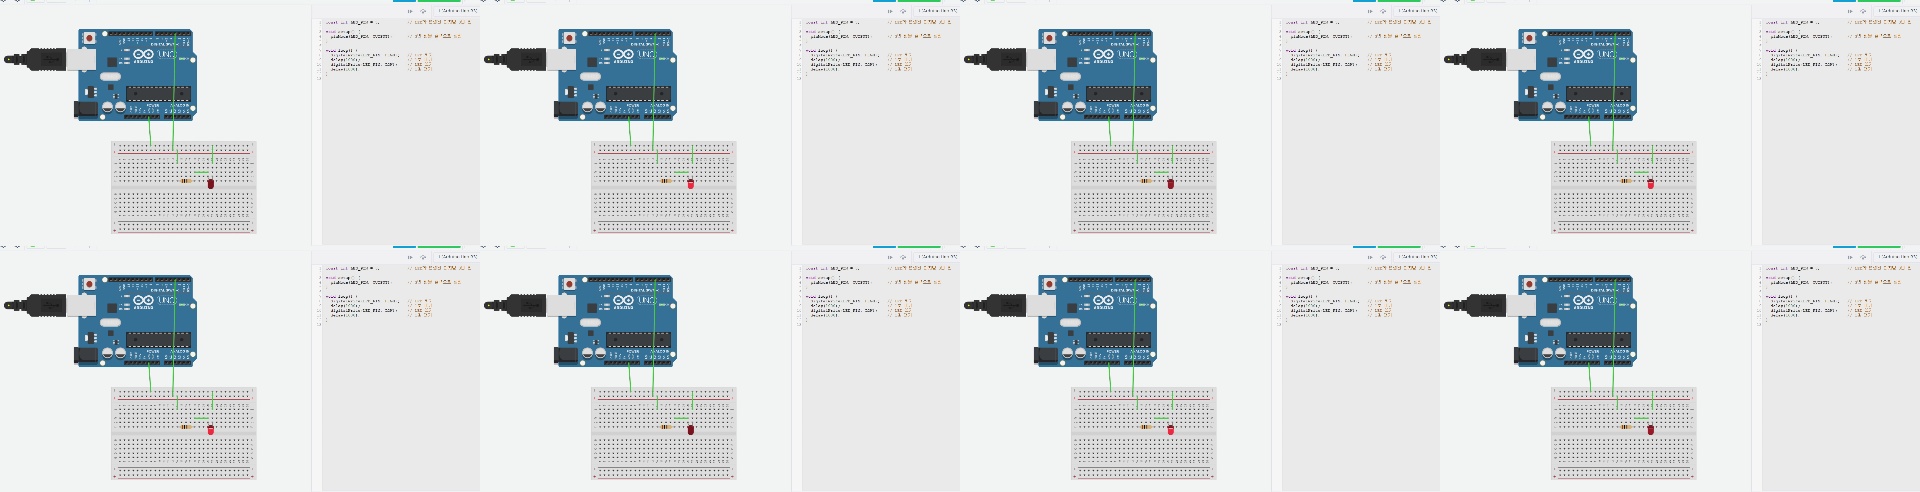1920x492 pixels.
Task: Click the red LED in the bottom-row first frame
Action: (x=211, y=430)
